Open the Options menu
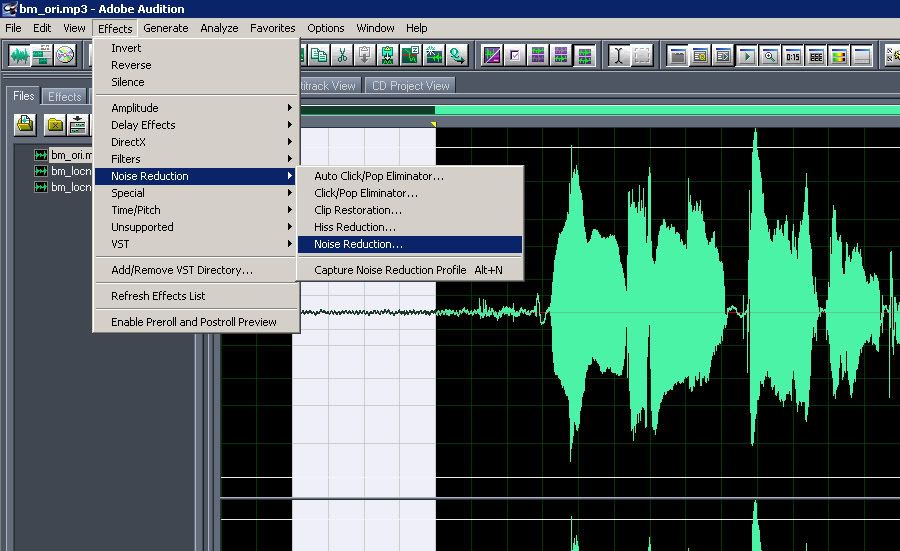 click(x=325, y=28)
